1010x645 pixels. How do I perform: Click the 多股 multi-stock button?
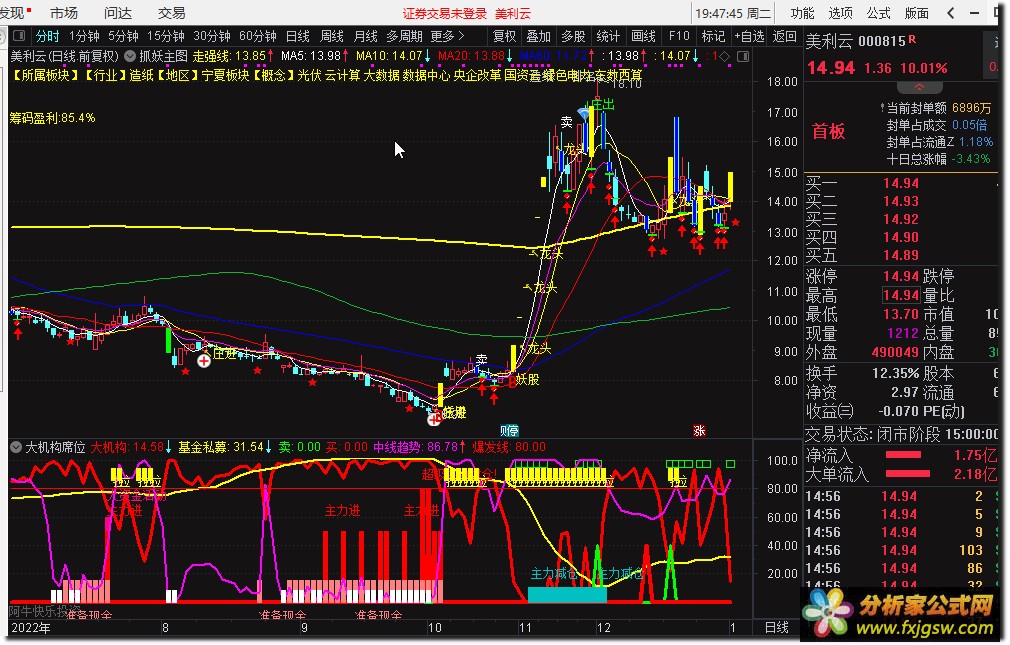[573, 36]
